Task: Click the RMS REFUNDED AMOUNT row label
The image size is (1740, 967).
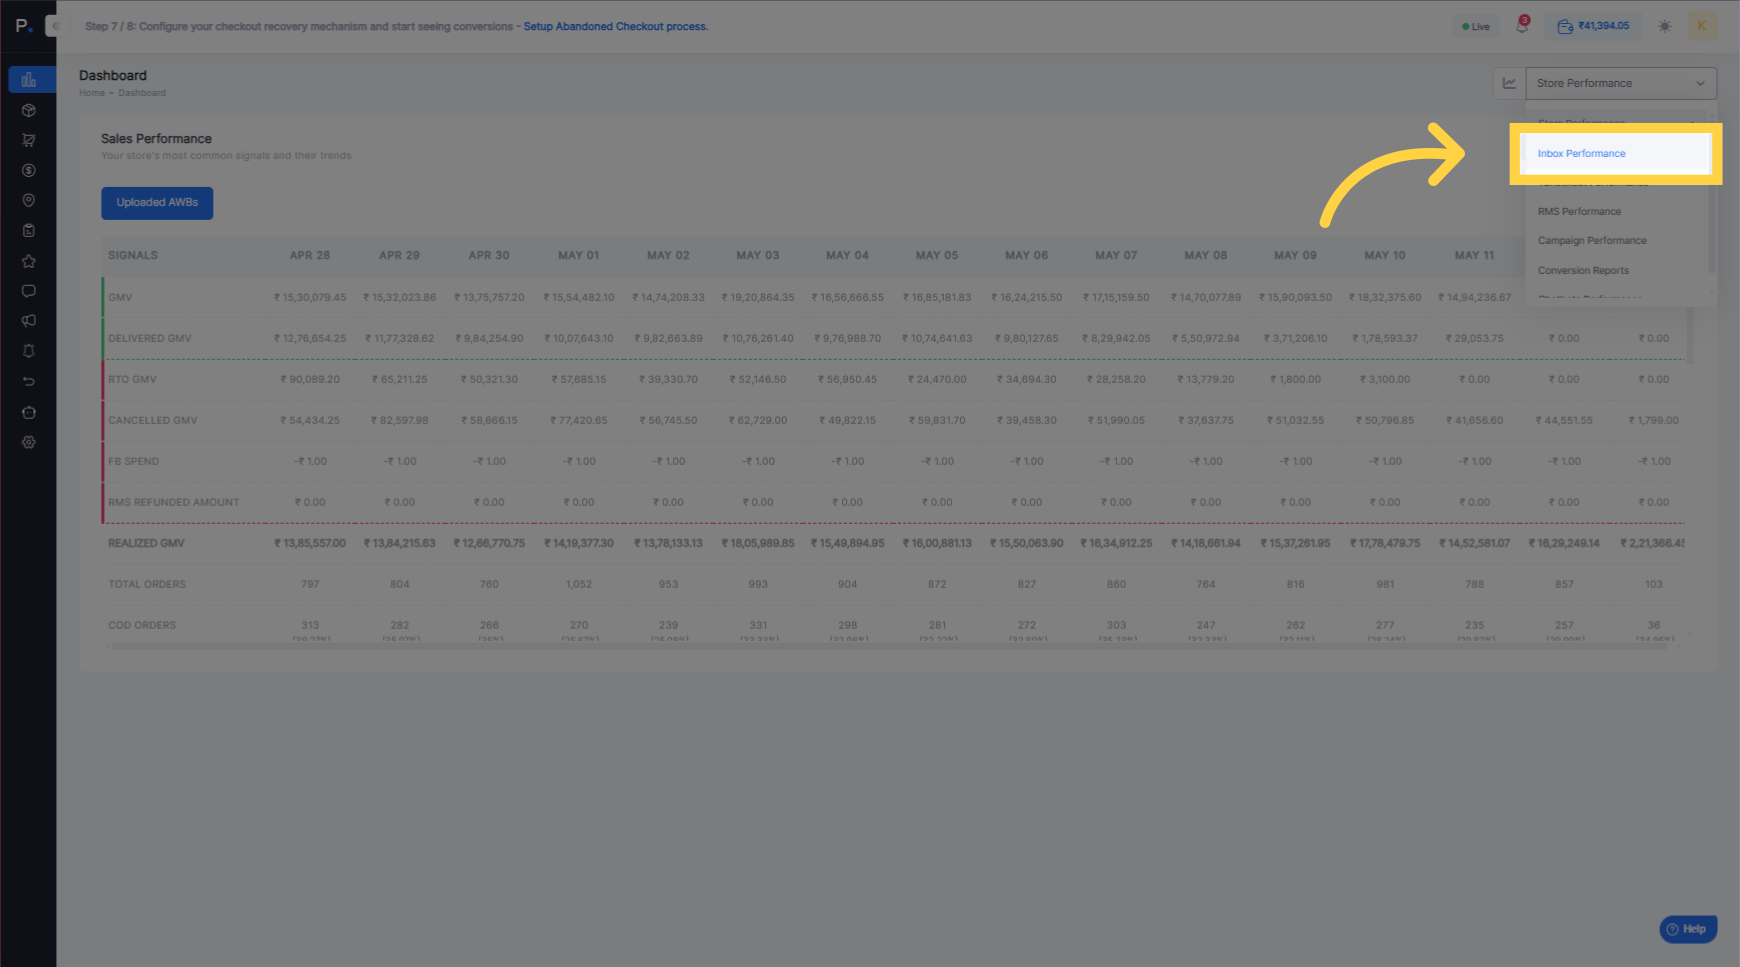Action: point(174,503)
